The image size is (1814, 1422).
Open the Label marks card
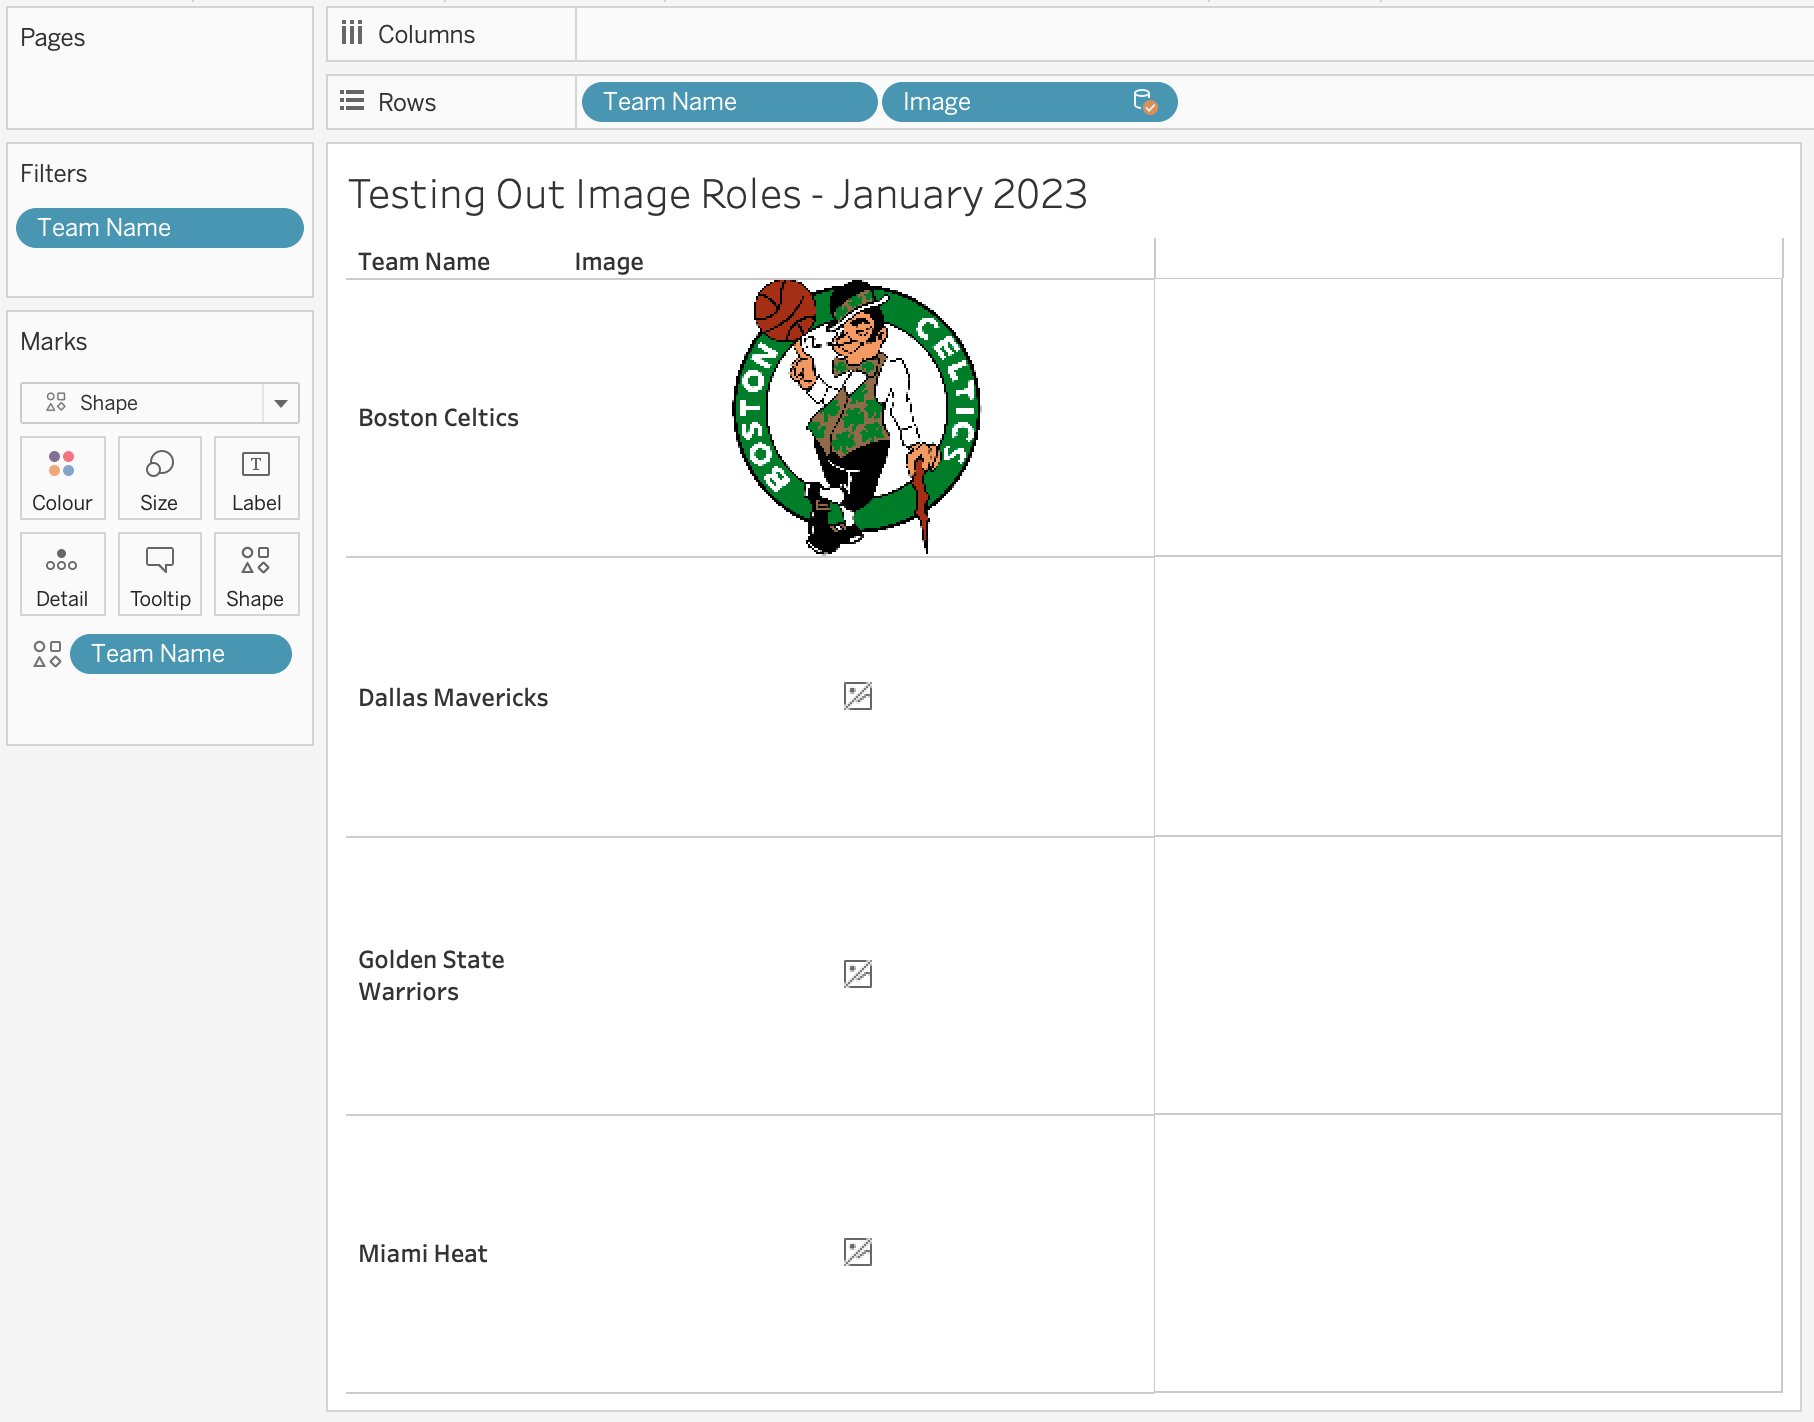point(256,478)
